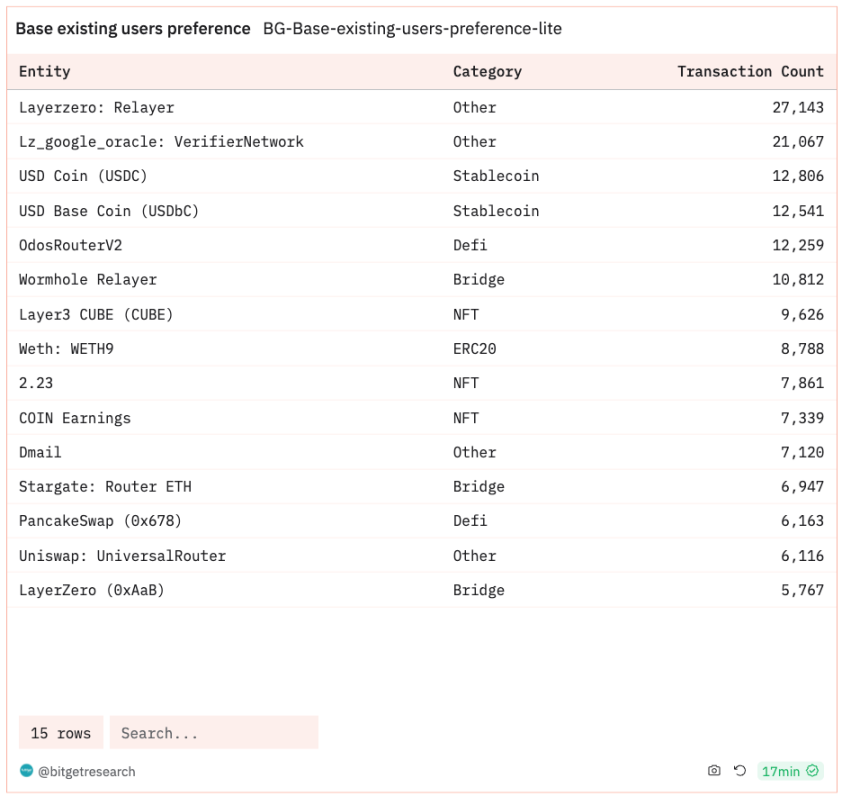Select the Wormhole Relayer entity cell
Viewport: 842px width, 796px height.
click(88, 280)
